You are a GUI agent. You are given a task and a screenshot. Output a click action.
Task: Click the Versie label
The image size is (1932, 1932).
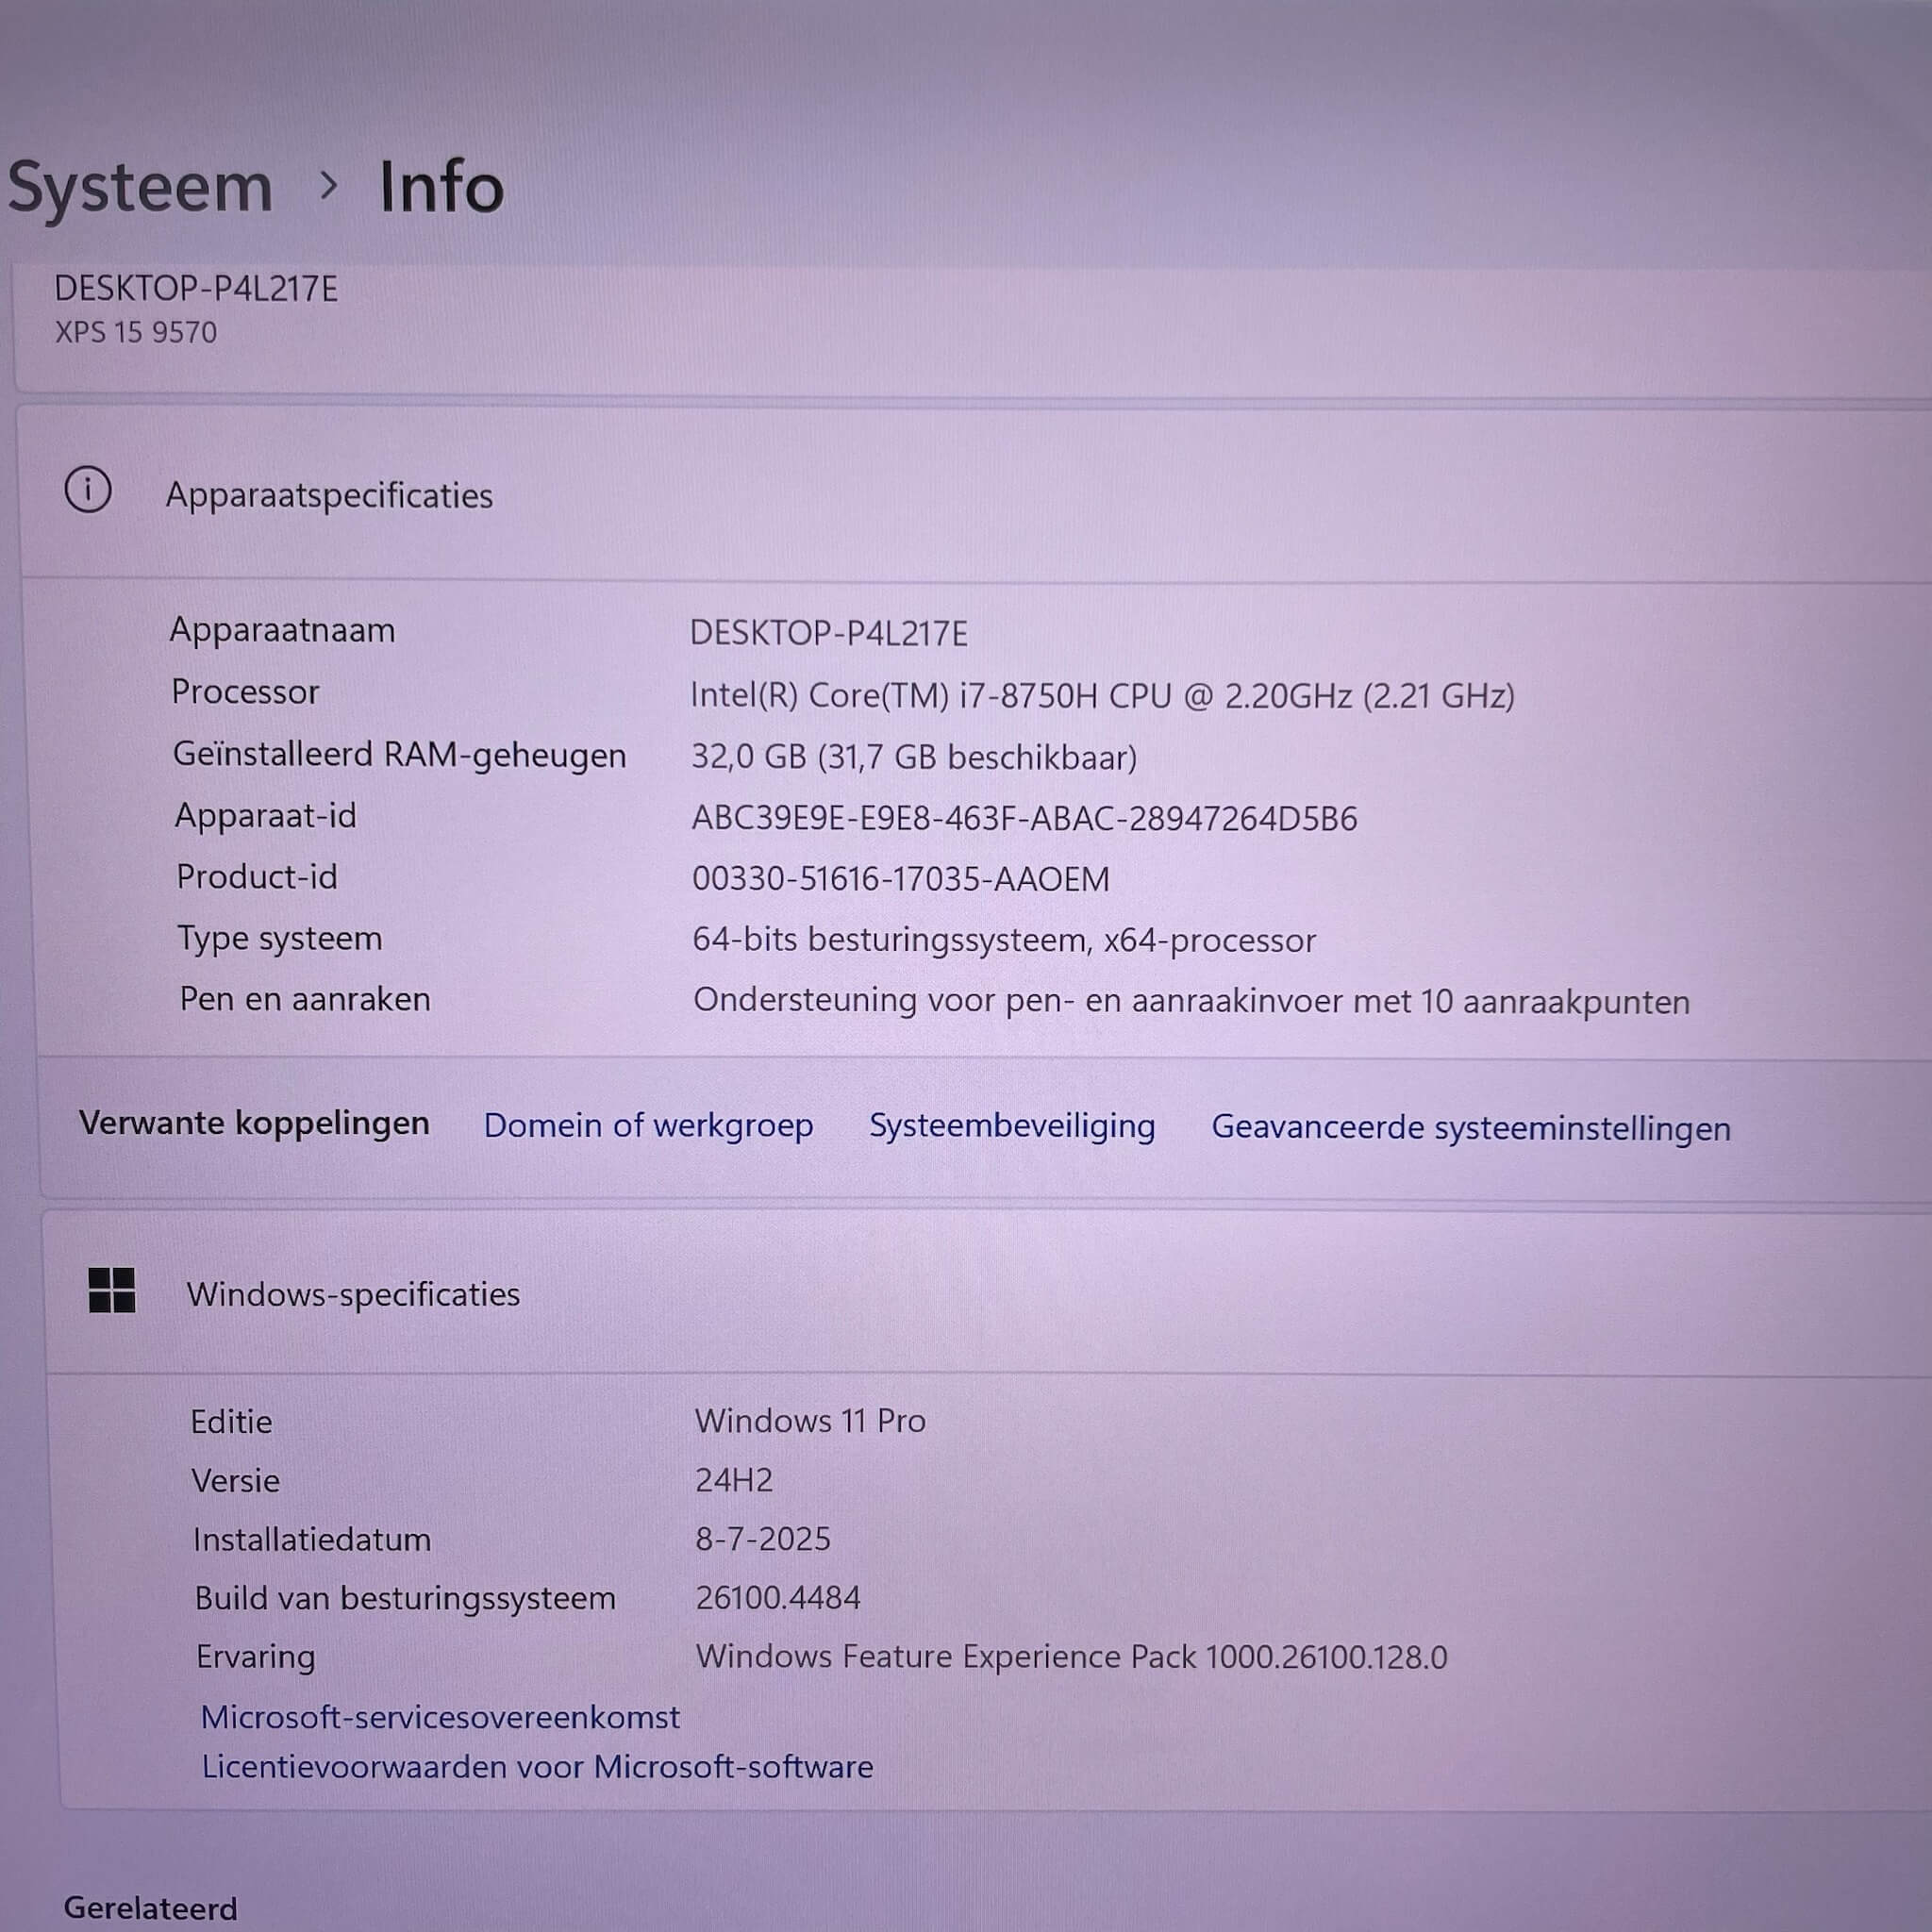click(235, 1481)
